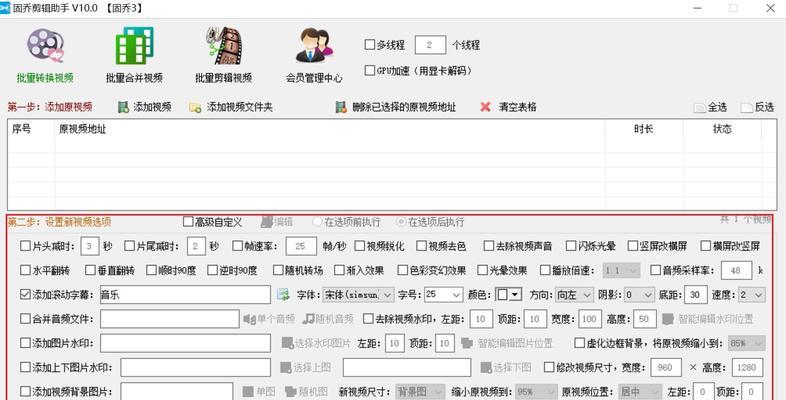Click 单个音频 speaker icon
Viewport: 786px width, 400px height.
(249, 319)
